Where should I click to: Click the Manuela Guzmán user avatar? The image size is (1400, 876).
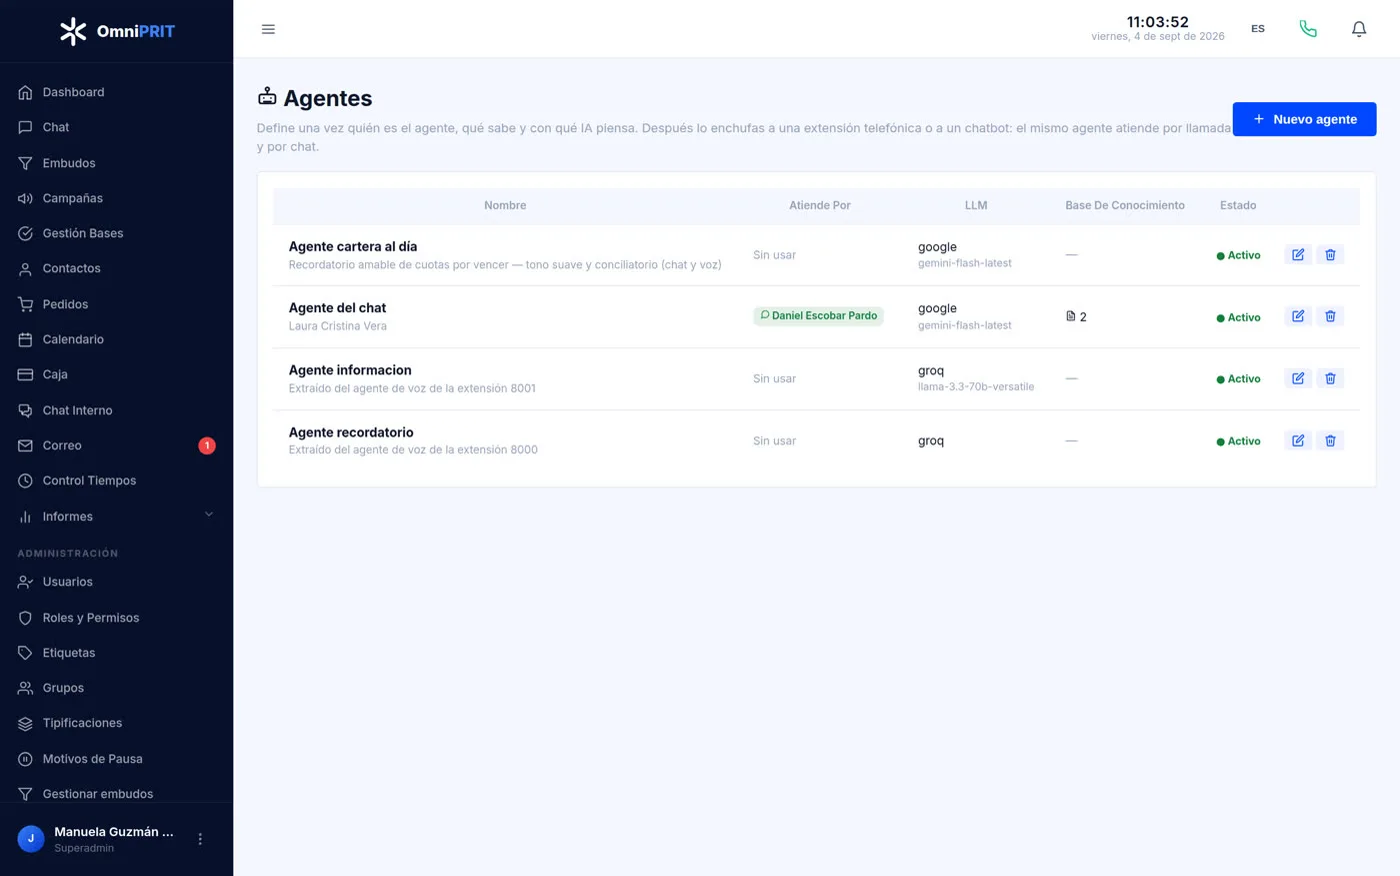point(31,839)
